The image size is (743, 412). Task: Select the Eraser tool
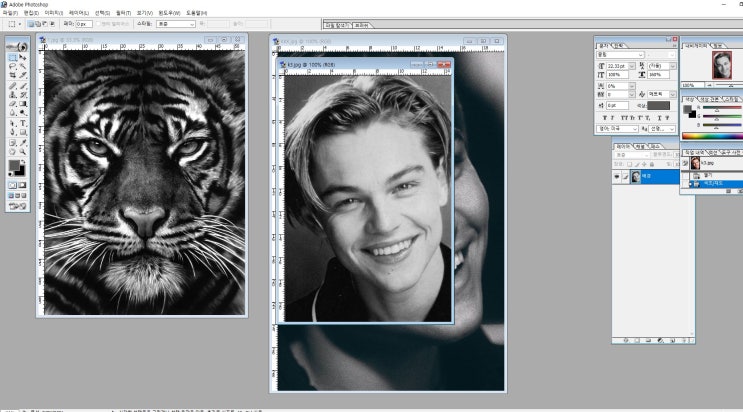pos(13,104)
